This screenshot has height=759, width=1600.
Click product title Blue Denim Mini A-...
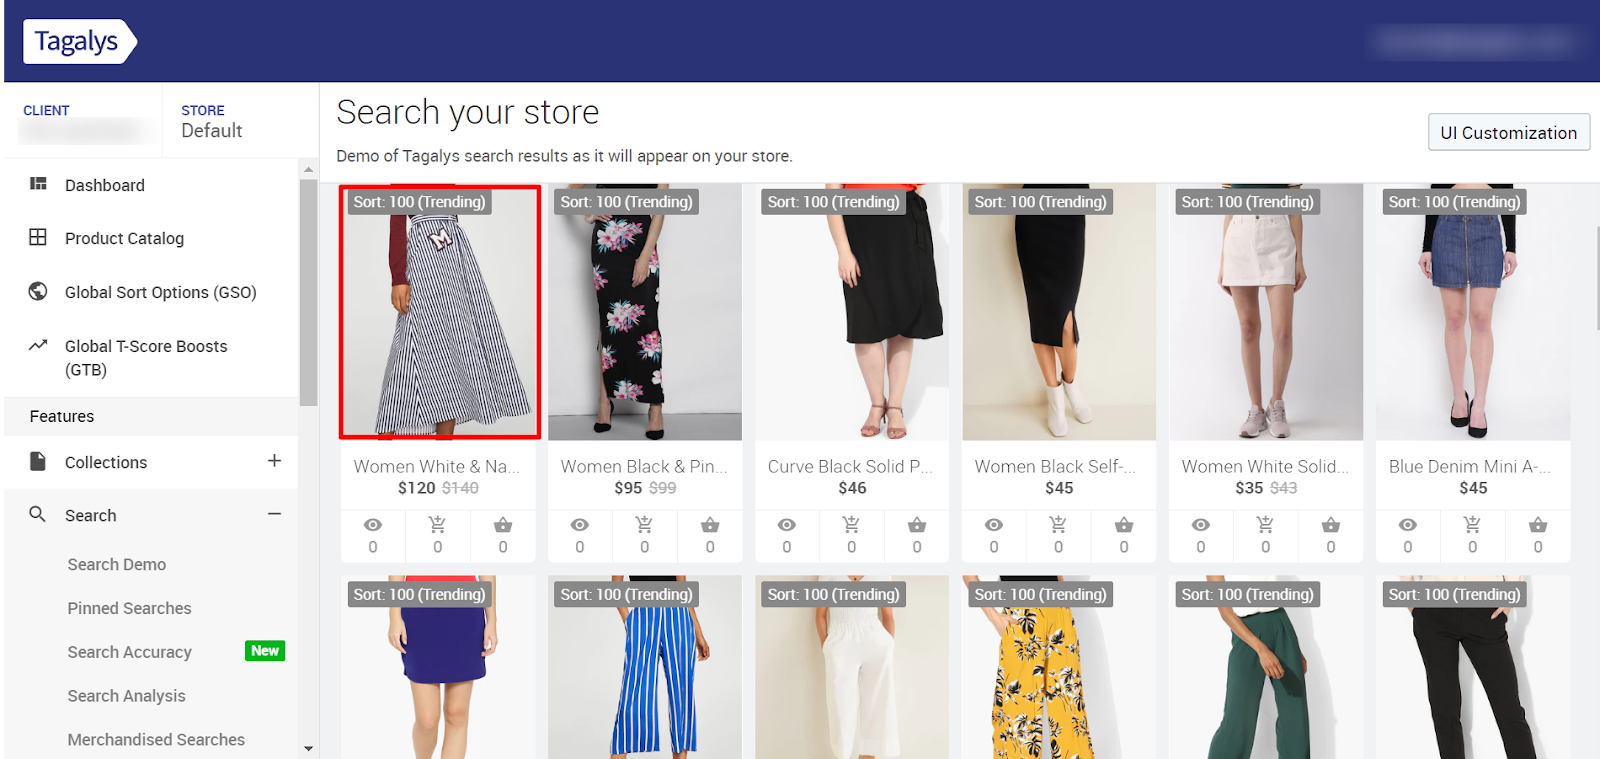coord(1470,466)
